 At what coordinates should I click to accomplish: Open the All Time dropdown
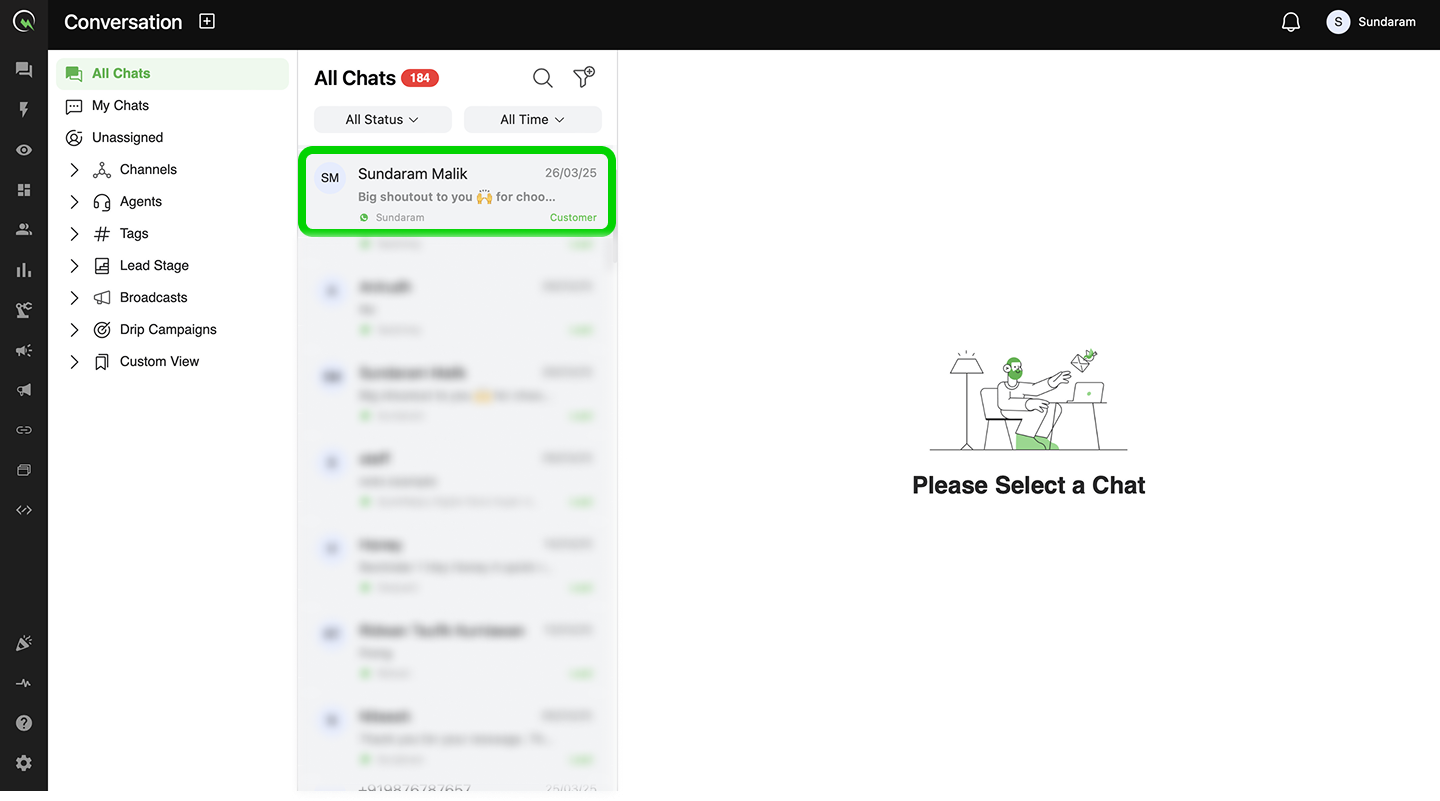[533, 119]
